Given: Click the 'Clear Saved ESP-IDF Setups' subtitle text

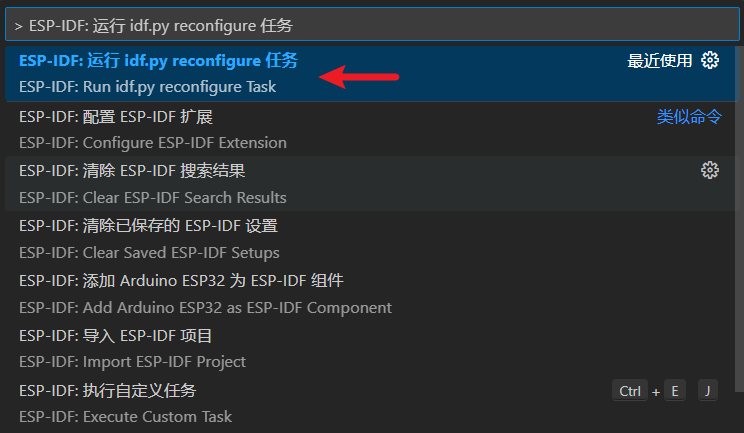Looking at the screenshot, I should tap(149, 253).
